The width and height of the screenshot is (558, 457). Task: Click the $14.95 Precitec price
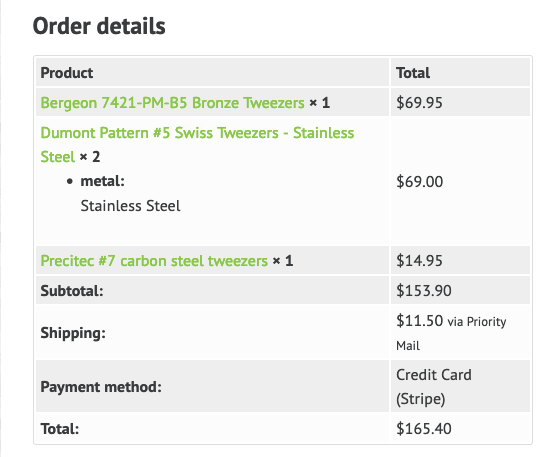pos(419,261)
